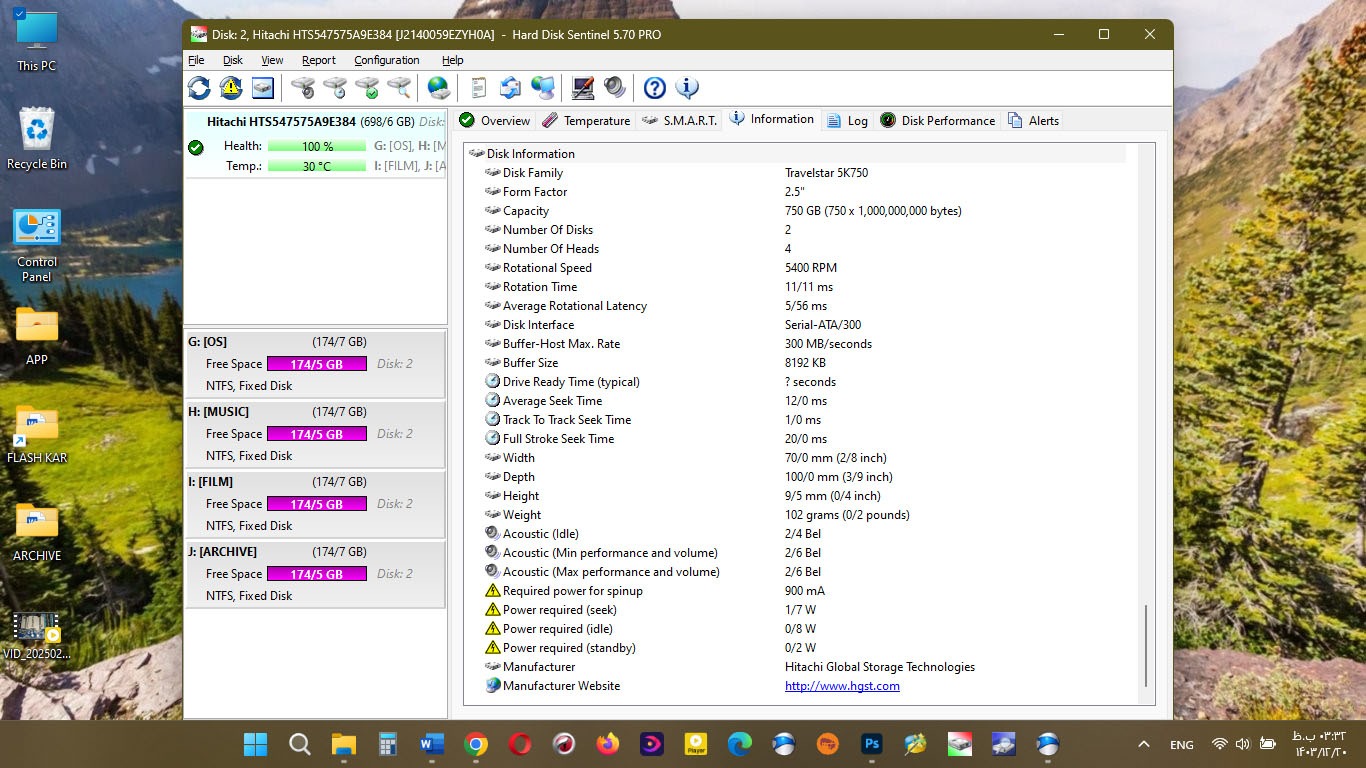This screenshot has height=768, width=1366.
Task: Click the blue info bubble About icon
Action: (x=687, y=88)
